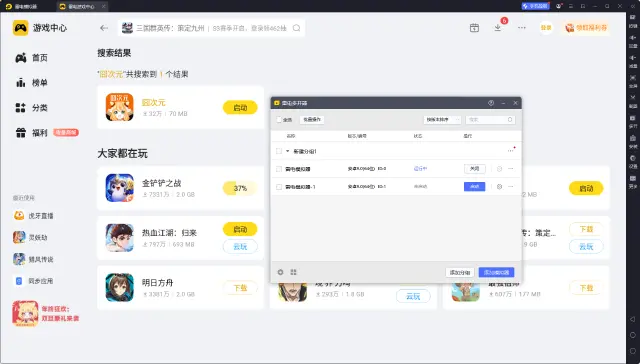Click the promo banner at sidebar bottom
The image size is (640, 364).
point(46,313)
